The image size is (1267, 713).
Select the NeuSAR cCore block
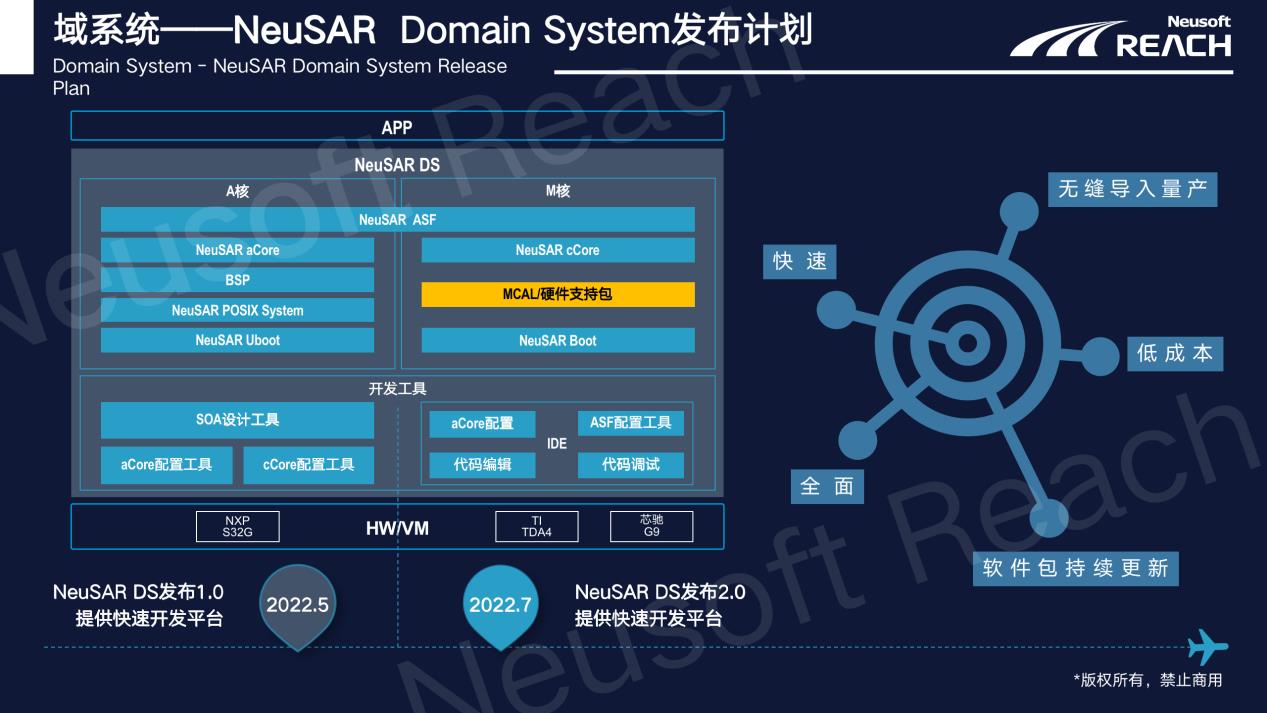tap(558, 250)
